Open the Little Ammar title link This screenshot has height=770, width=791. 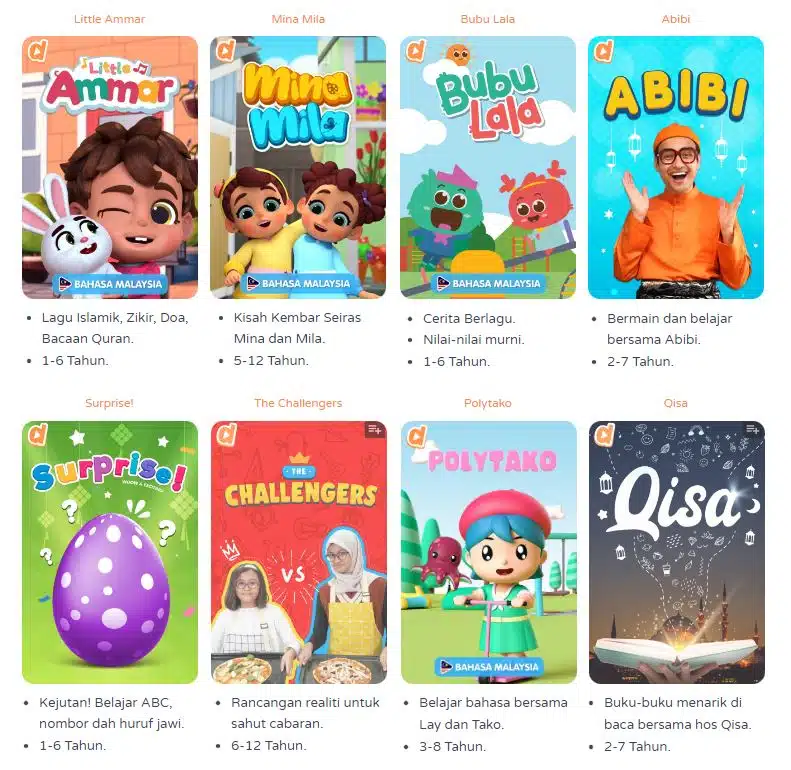[109, 19]
